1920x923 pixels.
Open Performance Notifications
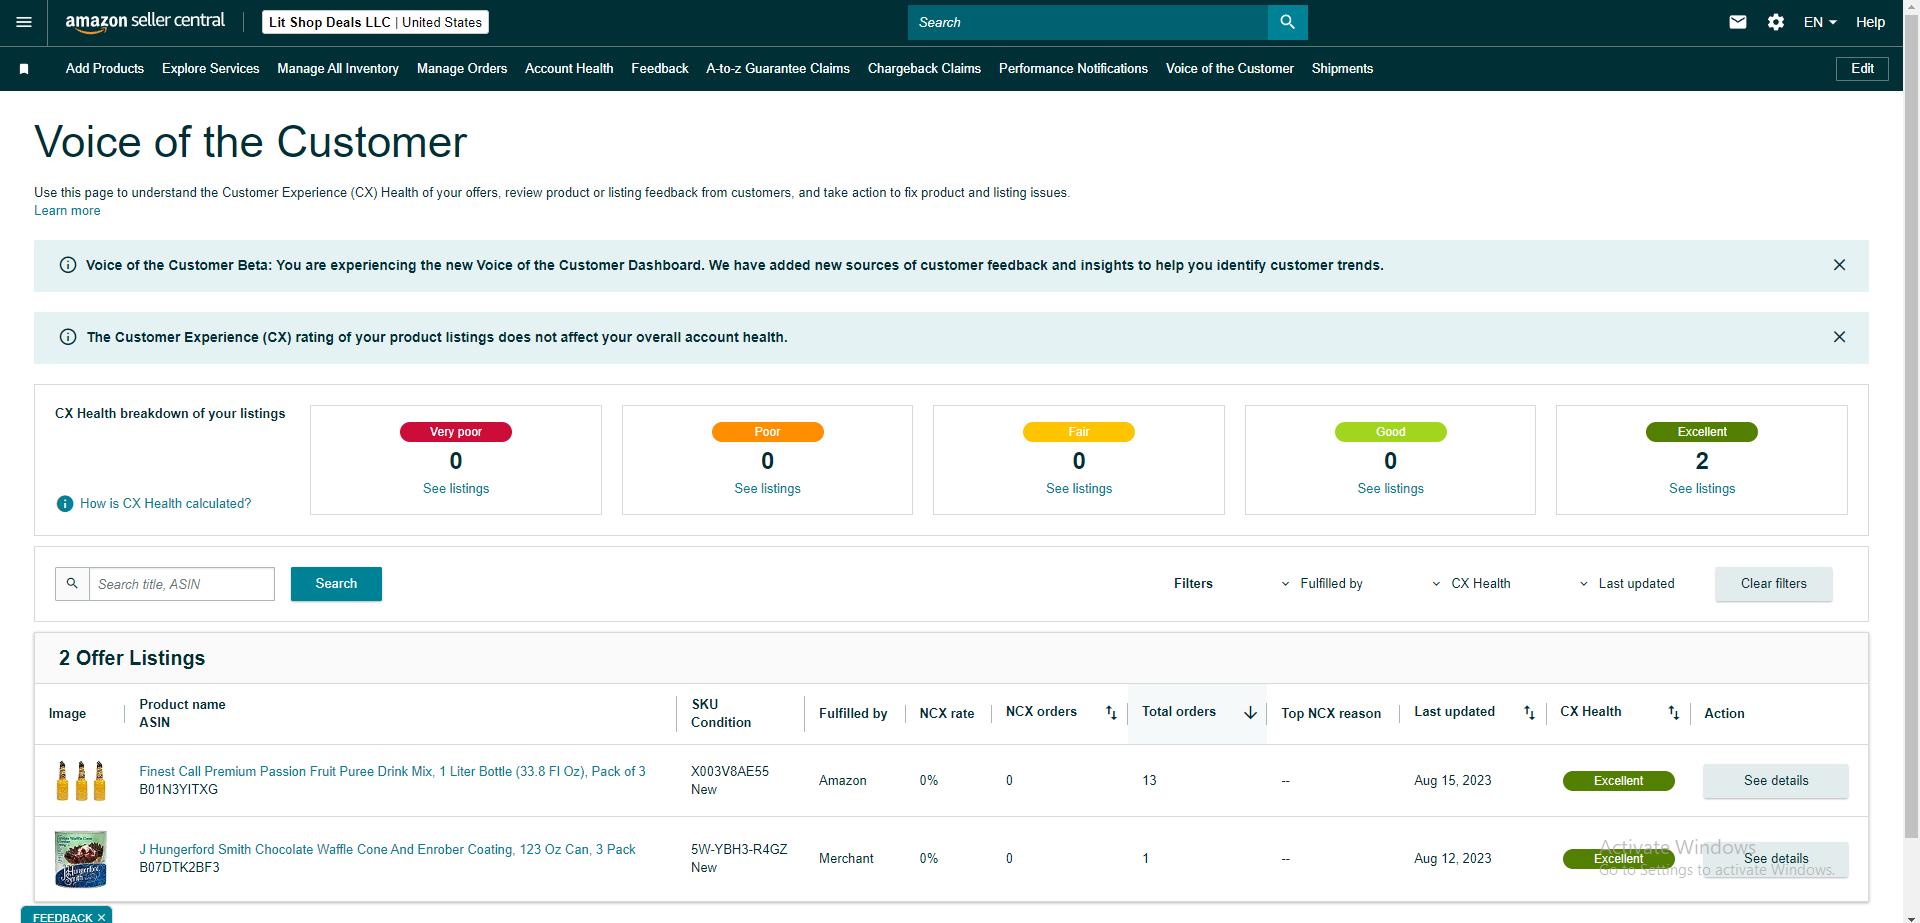pyautogui.click(x=1073, y=69)
